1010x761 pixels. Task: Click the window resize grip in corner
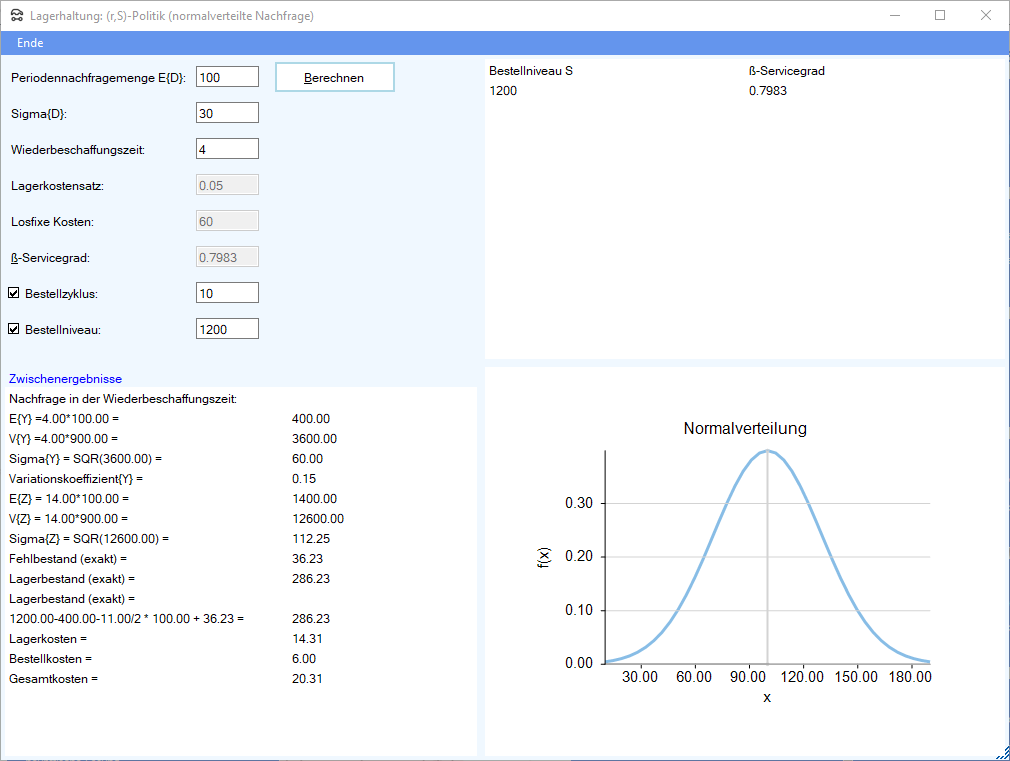coord(1002,753)
